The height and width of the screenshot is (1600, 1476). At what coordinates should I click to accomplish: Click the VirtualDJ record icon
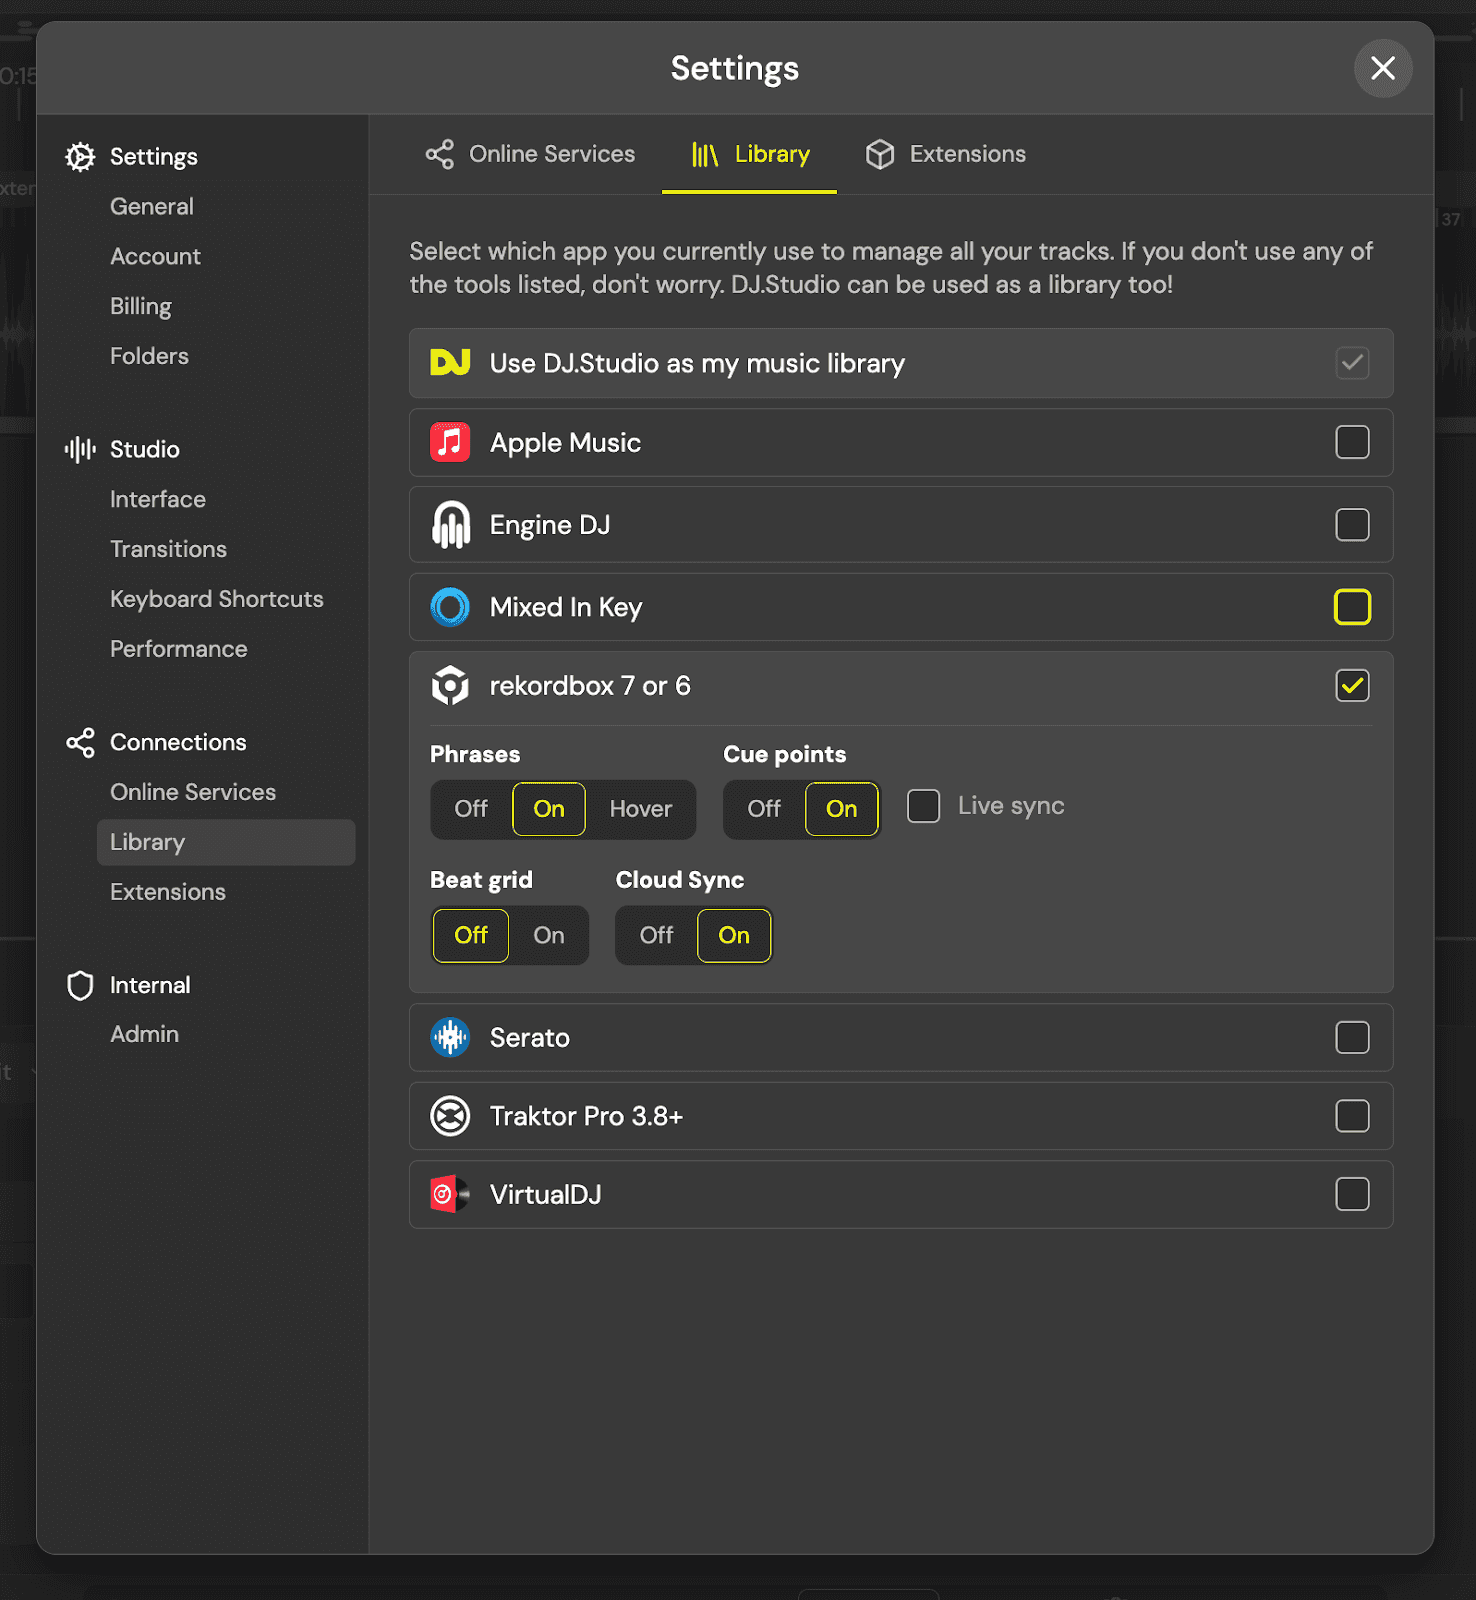450,1194
